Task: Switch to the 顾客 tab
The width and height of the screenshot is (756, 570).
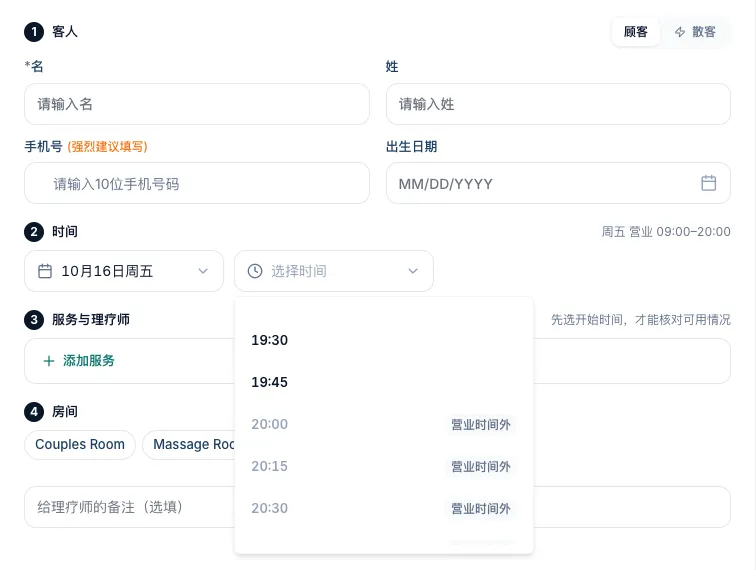Action: tap(635, 32)
